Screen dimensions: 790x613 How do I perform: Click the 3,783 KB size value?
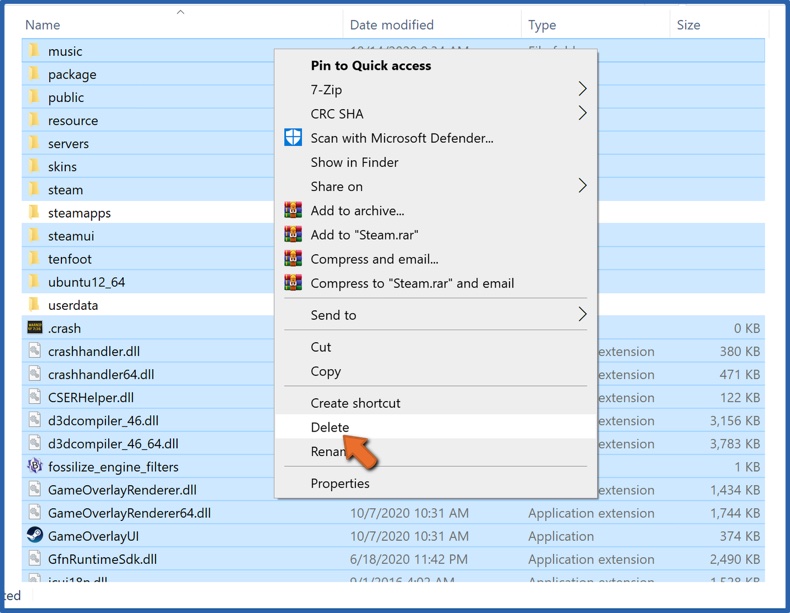pyautogui.click(x=735, y=444)
